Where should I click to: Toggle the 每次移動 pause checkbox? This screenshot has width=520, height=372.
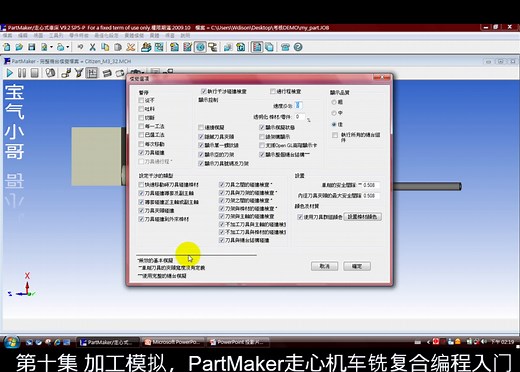141,144
